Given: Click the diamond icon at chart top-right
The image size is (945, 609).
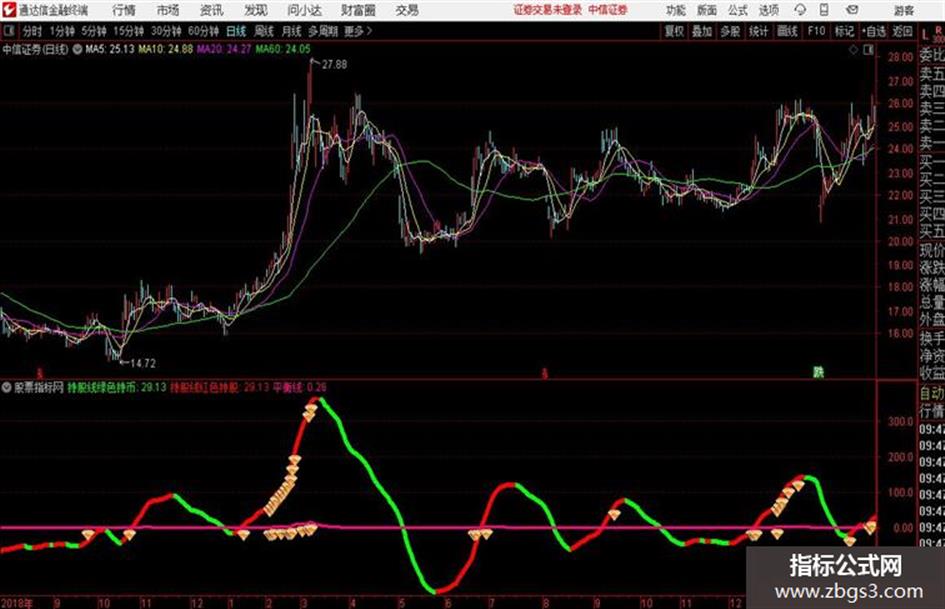Looking at the screenshot, I should pyautogui.click(x=853, y=50).
